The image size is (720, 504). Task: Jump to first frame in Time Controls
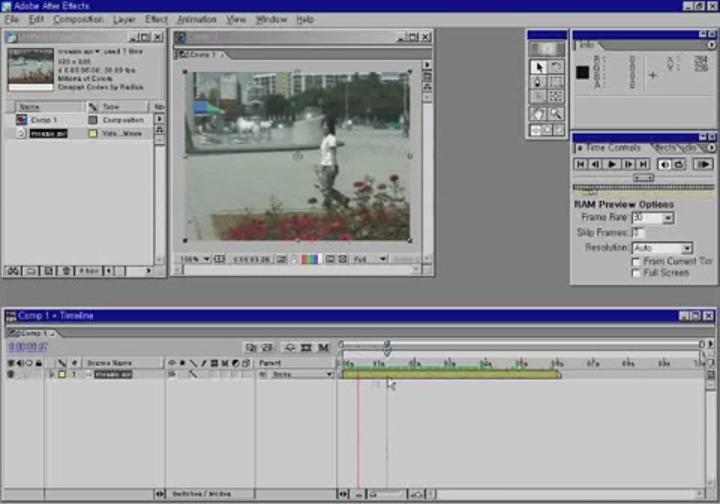(x=580, y=164)
